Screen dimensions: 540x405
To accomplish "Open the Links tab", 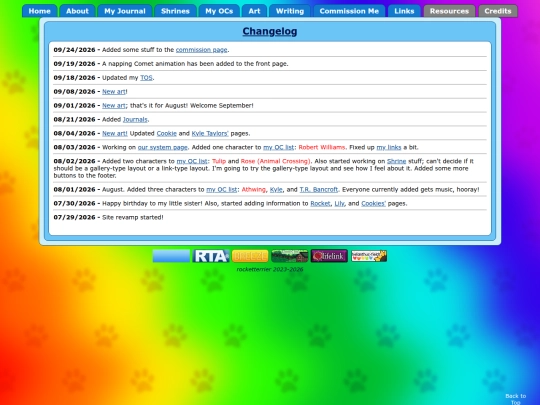I will coord(404,11).
